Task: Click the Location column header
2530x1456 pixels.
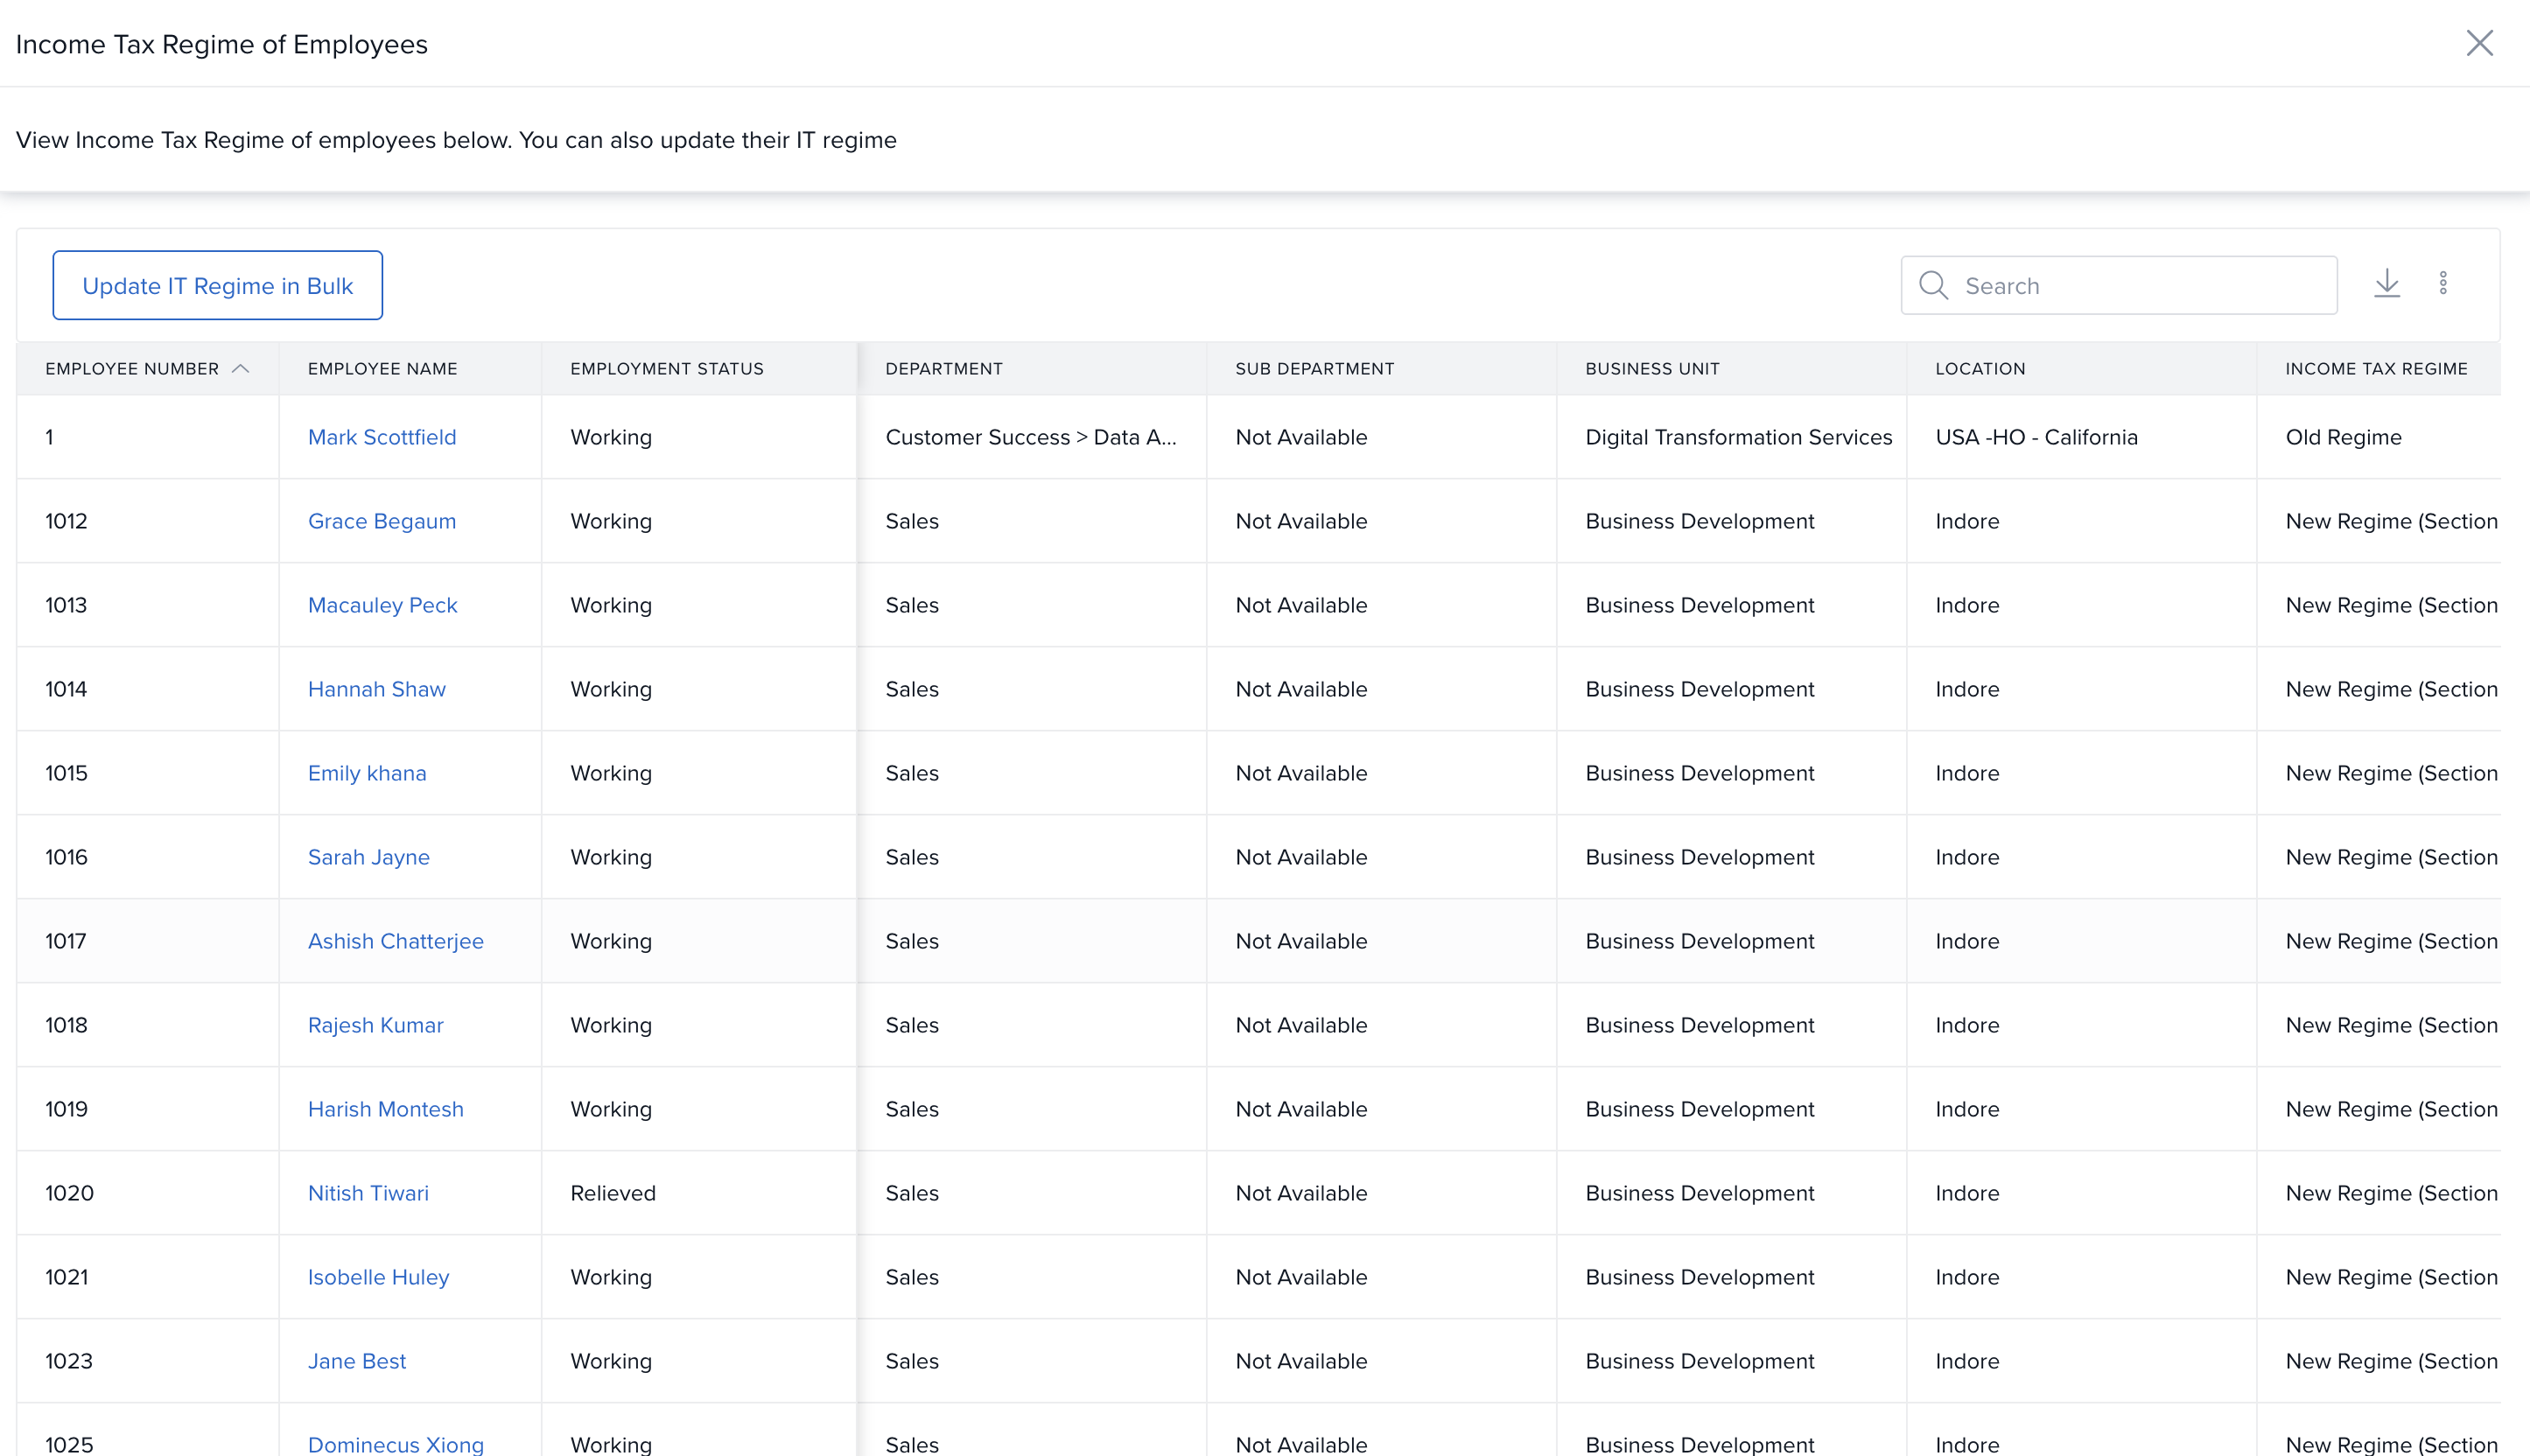Action: pos(1979,369)
